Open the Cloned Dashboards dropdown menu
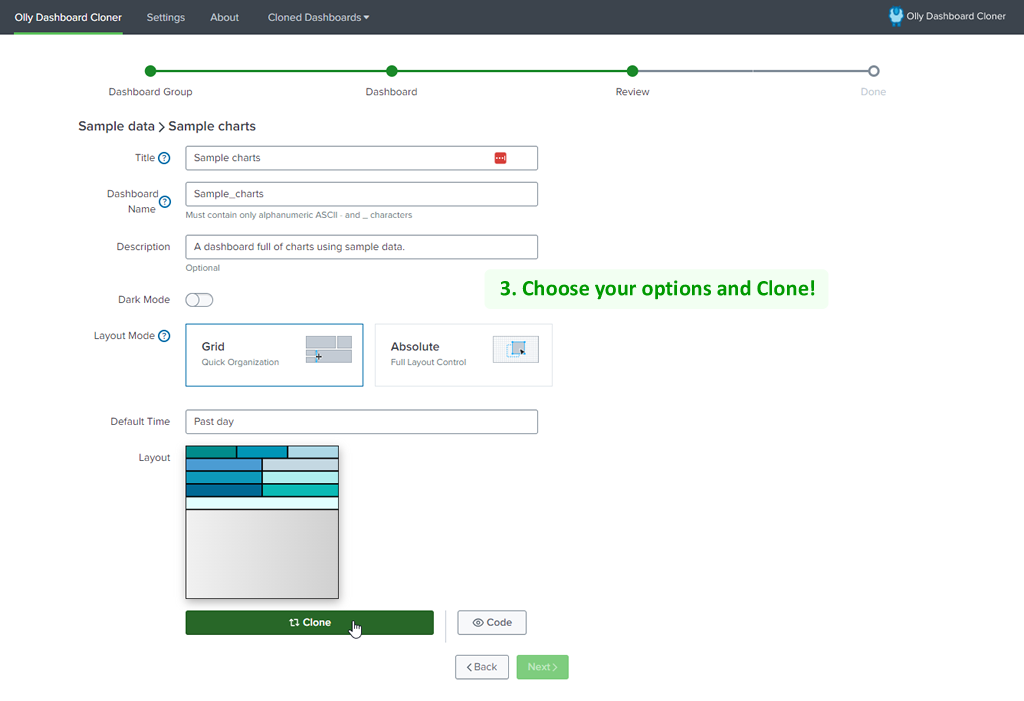The height and width of the screenshot is (701, 1024). [318, 18]
